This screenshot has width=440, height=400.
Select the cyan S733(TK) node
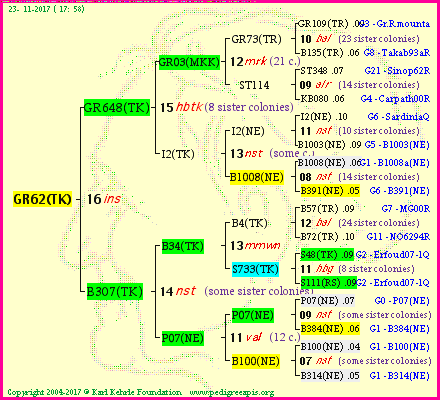(x=255, y=269)
